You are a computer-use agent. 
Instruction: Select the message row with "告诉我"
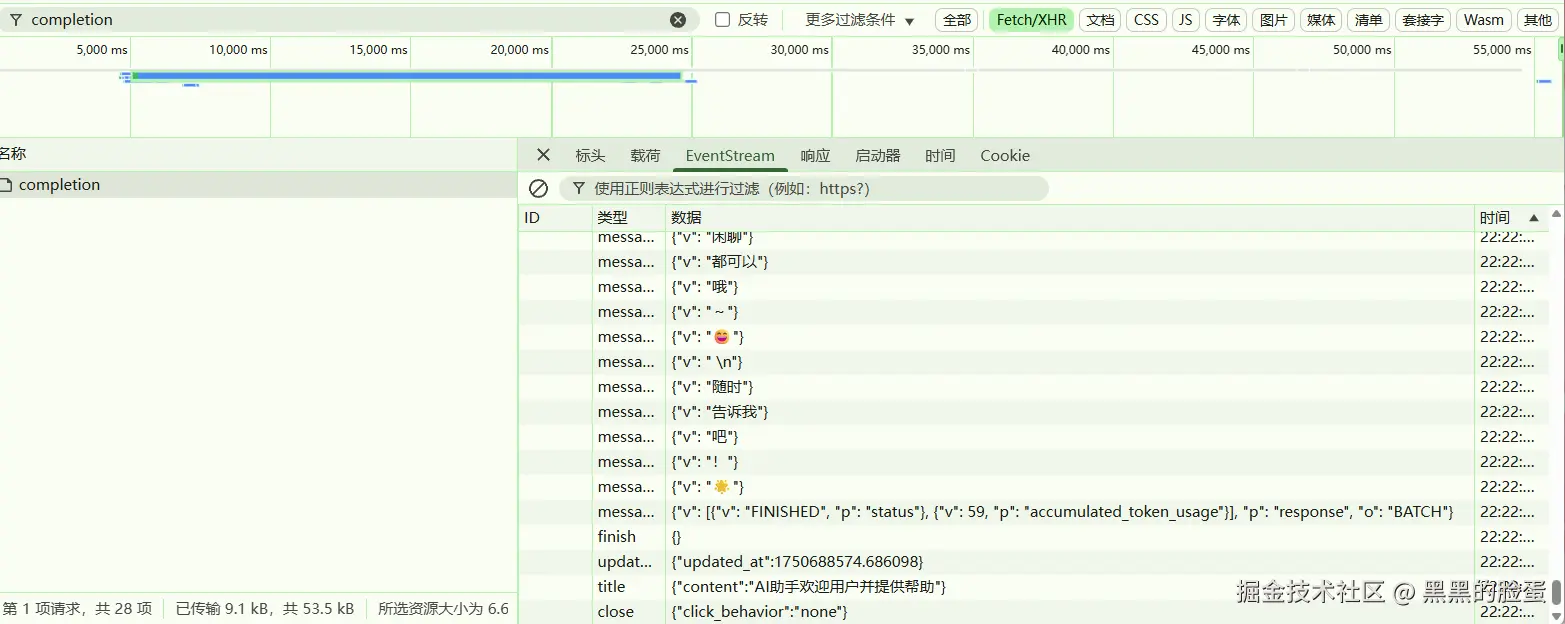(1033, 412)
